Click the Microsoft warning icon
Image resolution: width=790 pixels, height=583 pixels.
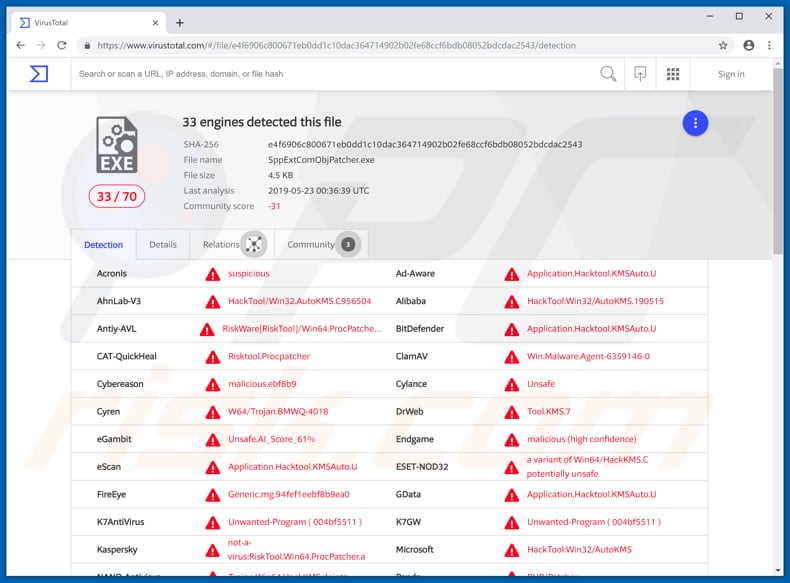(511, 550)
